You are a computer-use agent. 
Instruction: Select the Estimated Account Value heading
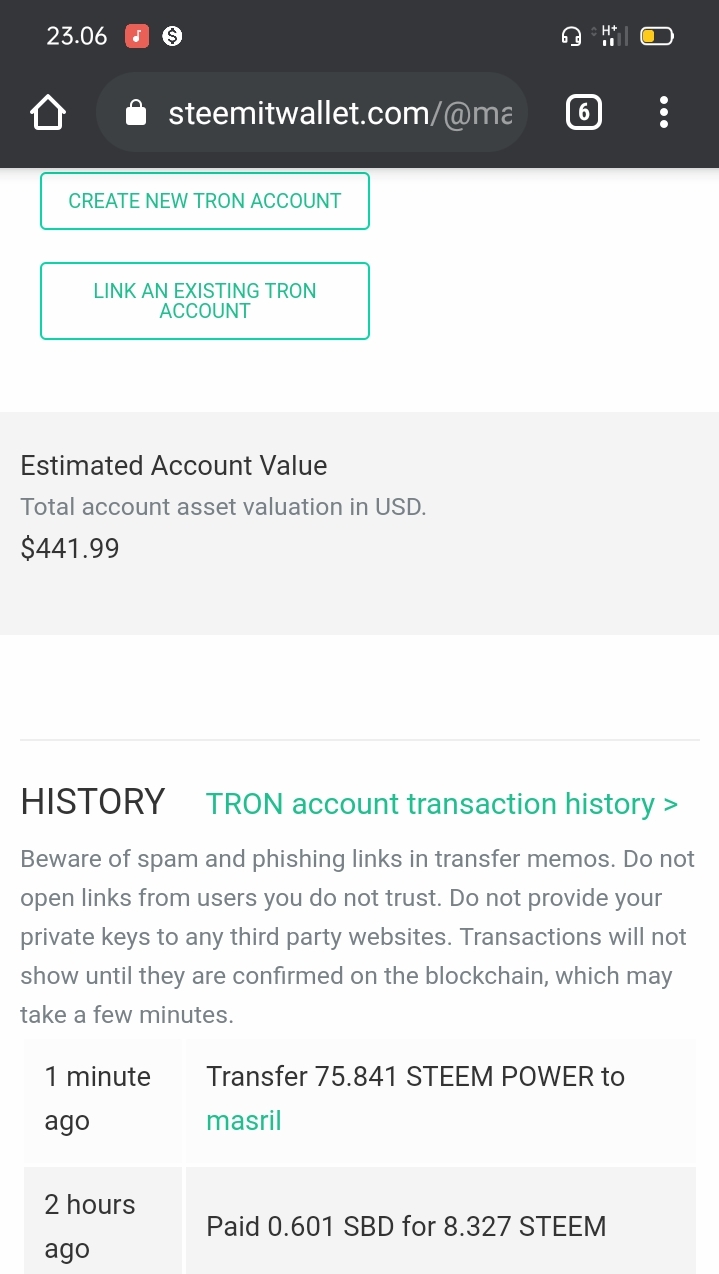click(174, 466)
